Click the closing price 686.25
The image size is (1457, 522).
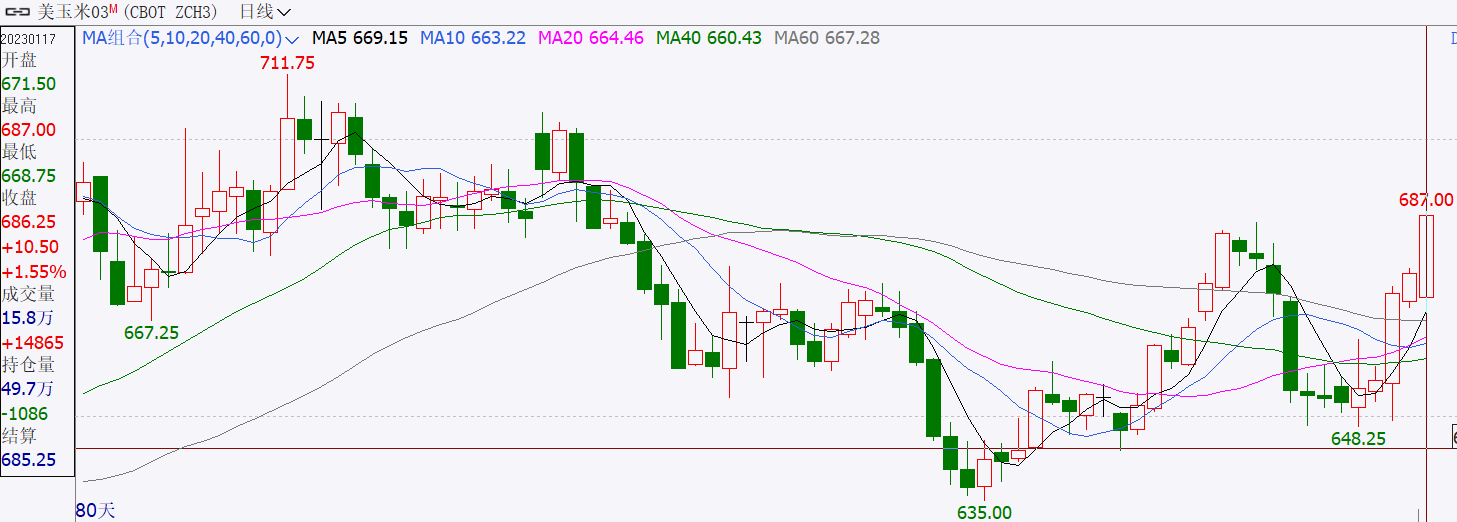pyautogui.click(x=29, y=222)
